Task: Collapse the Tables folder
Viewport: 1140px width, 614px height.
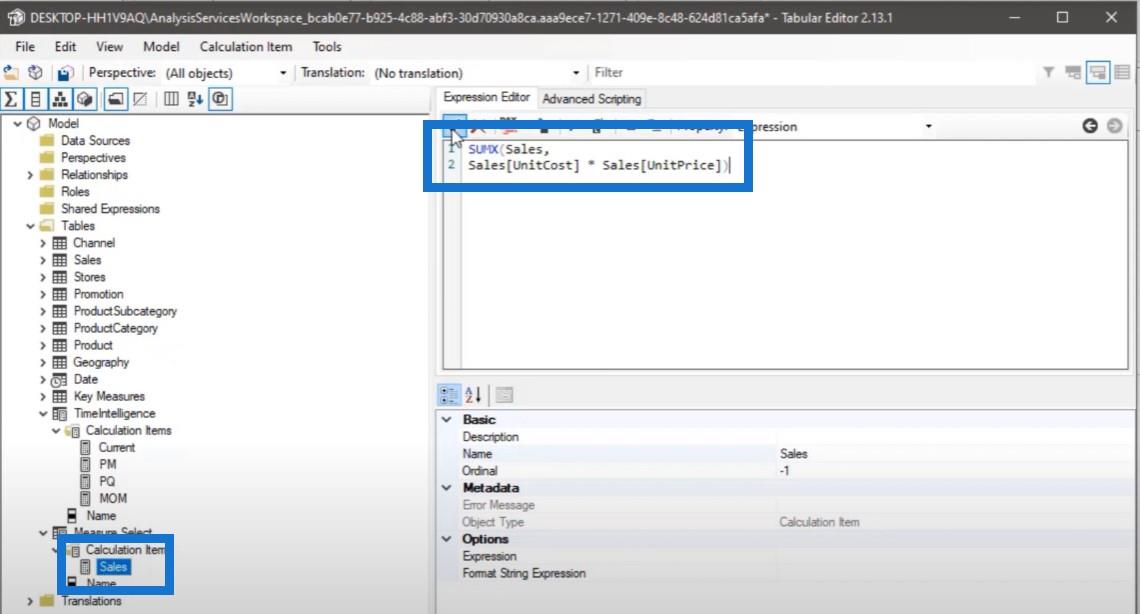Action: tap(30, 226)
